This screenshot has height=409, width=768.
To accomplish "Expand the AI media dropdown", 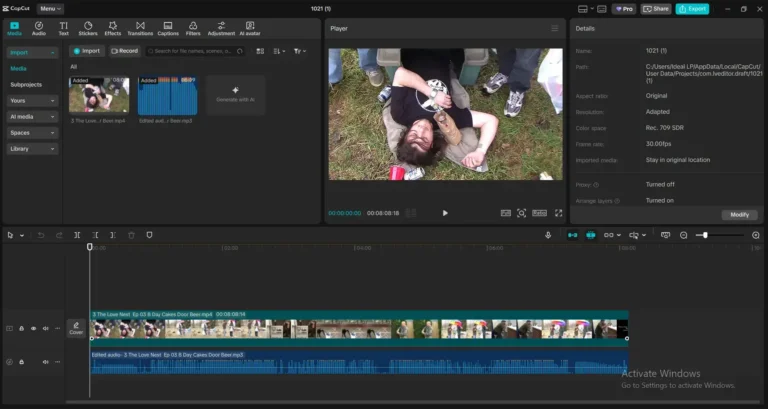I will (32, 116).
